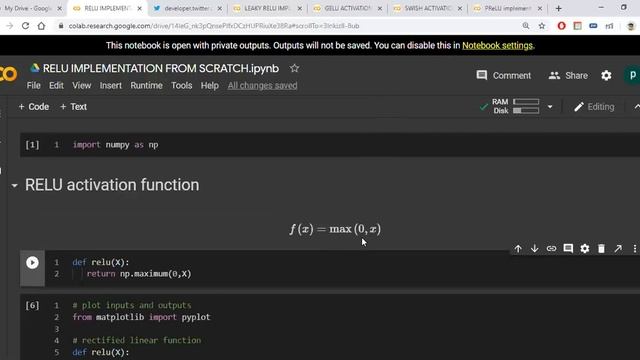Switch to the SWISH ACTIVATION tab
The height and width of the screenshot is (360, 640).
427,8
